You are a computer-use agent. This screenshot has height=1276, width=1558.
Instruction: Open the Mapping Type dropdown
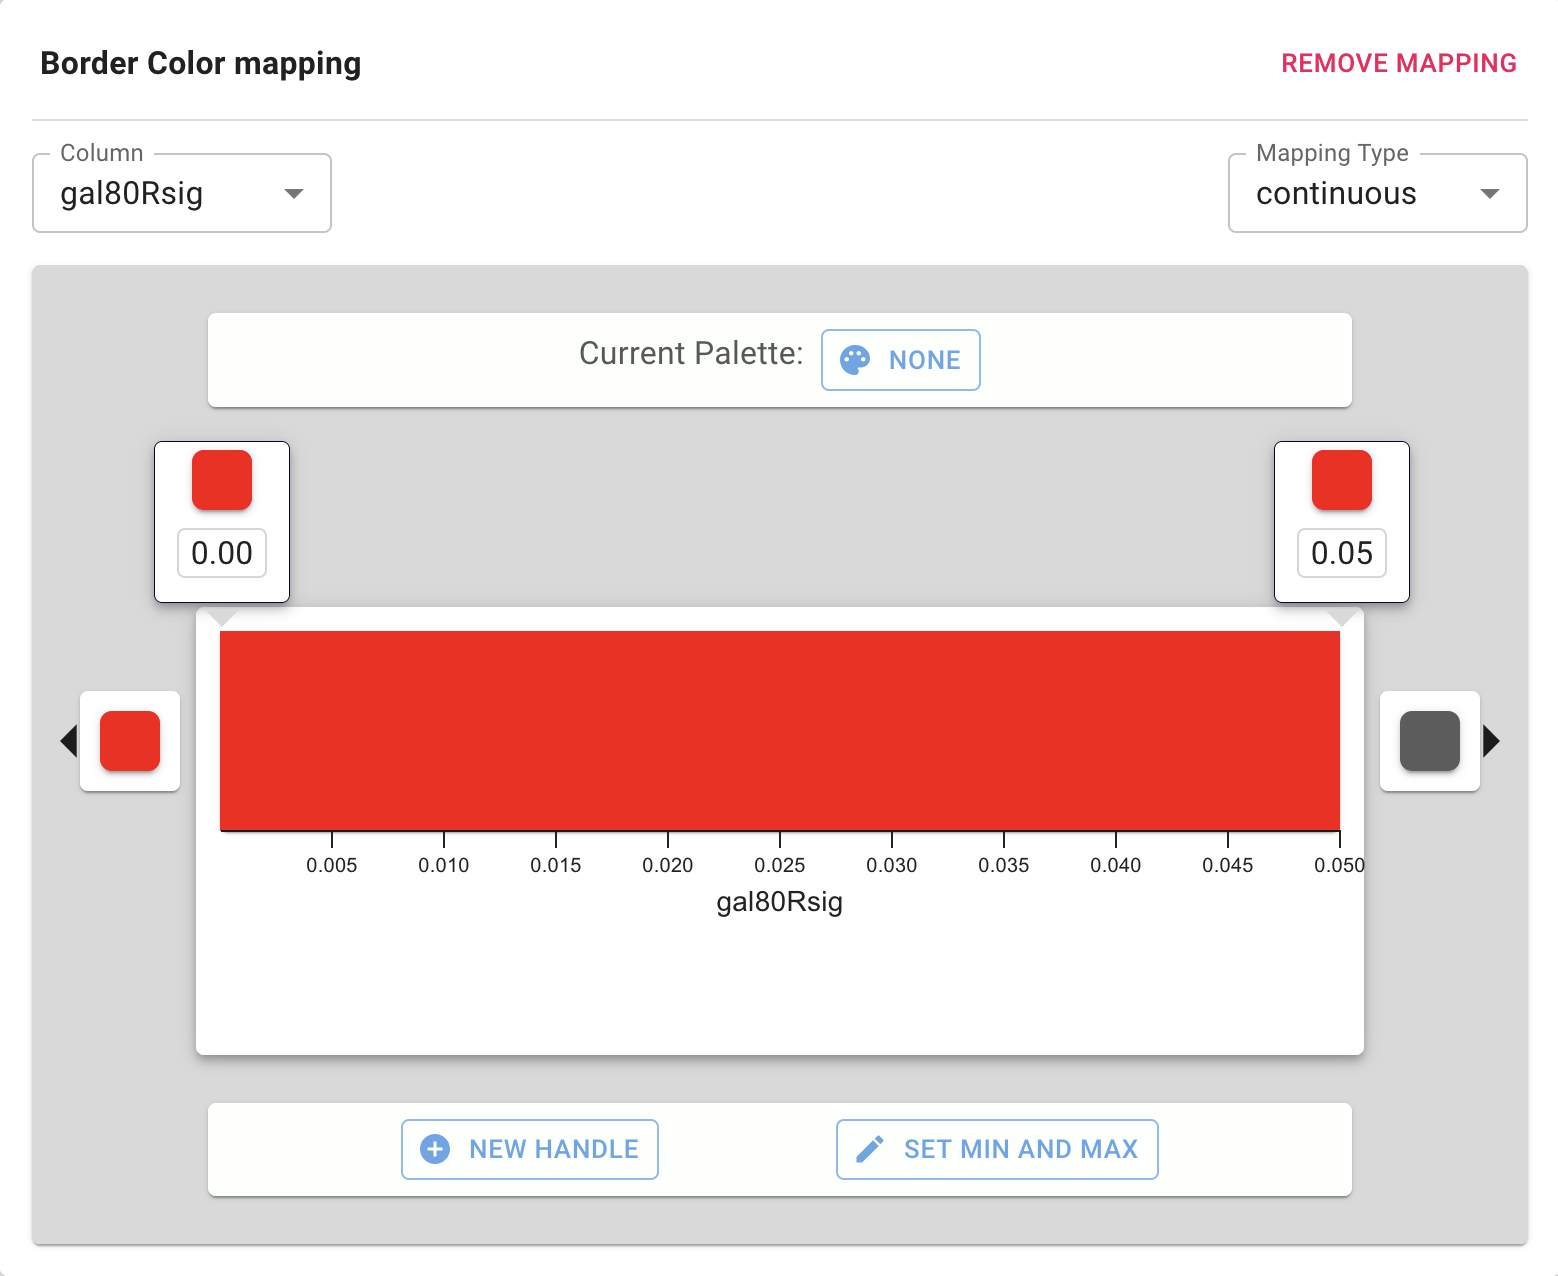tap(1376, 193)
